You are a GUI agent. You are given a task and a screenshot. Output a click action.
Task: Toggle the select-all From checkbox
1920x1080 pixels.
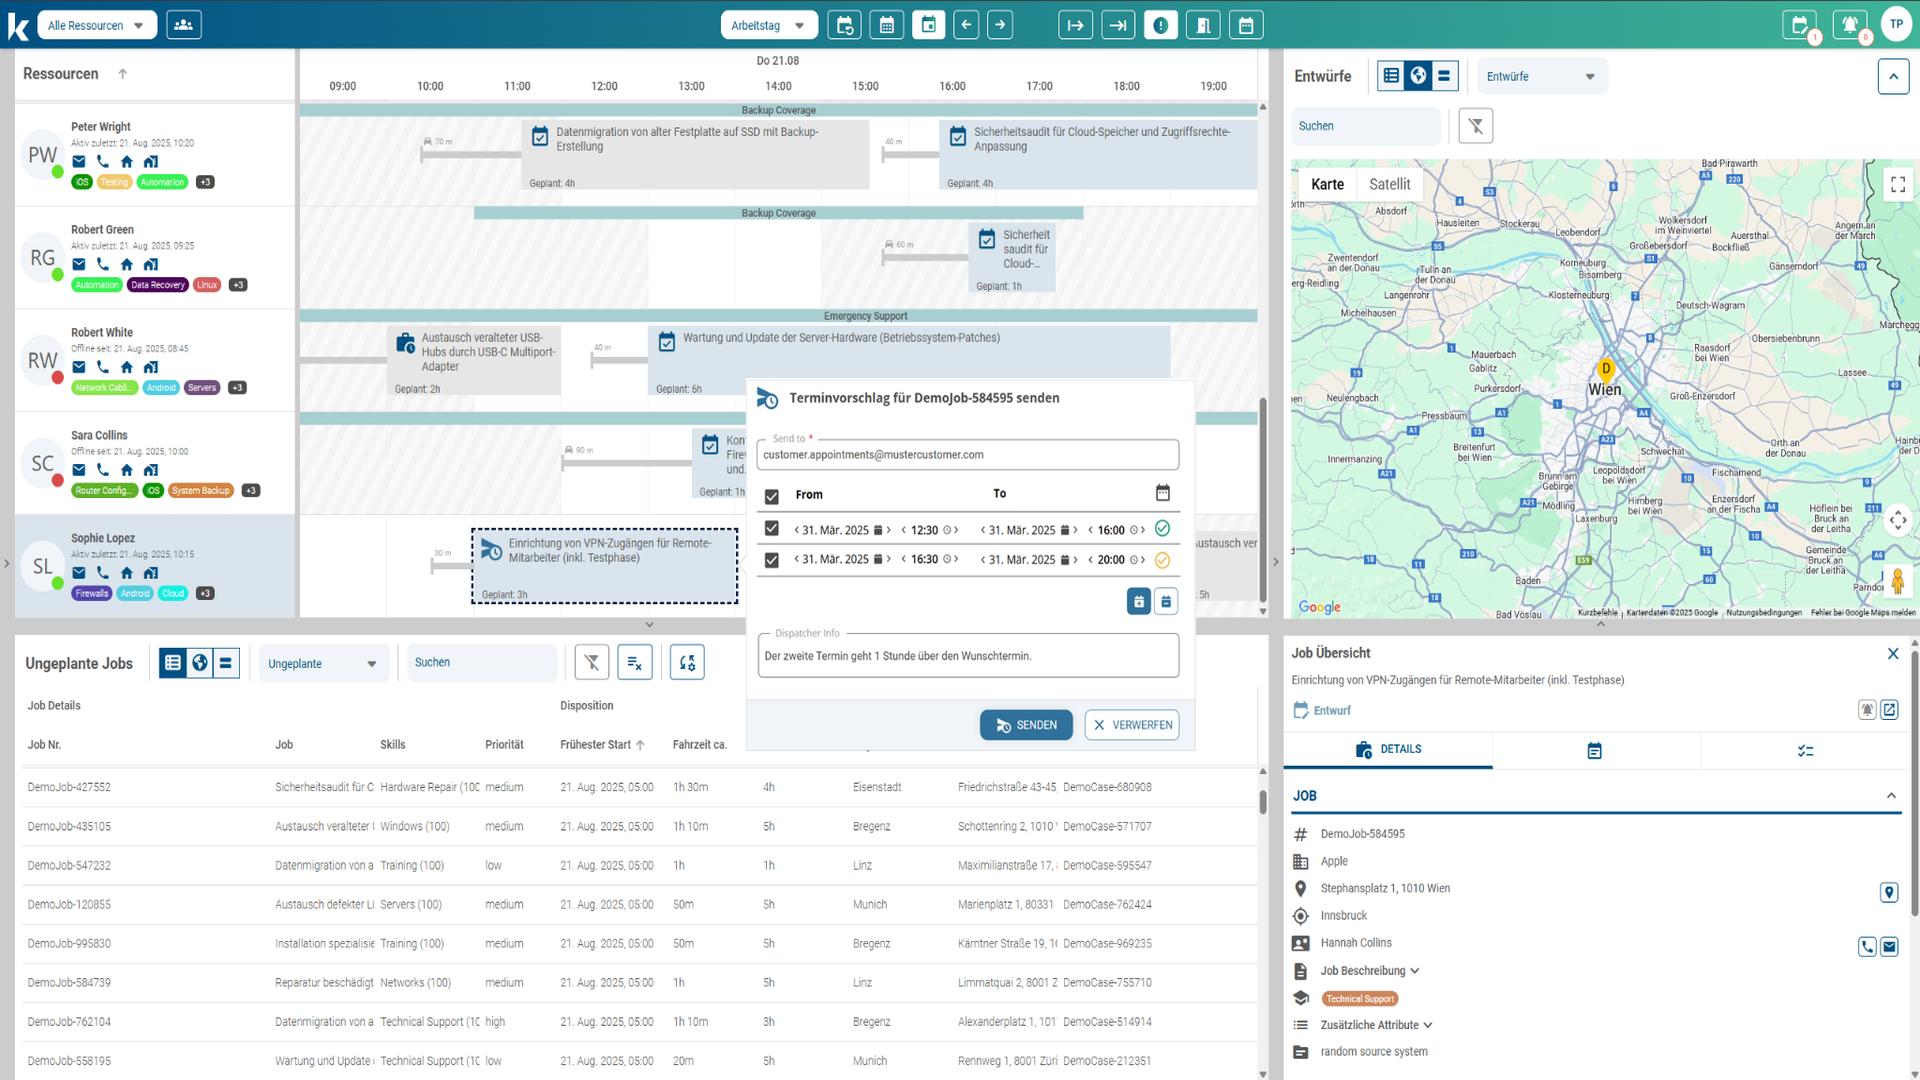point(771,496)
